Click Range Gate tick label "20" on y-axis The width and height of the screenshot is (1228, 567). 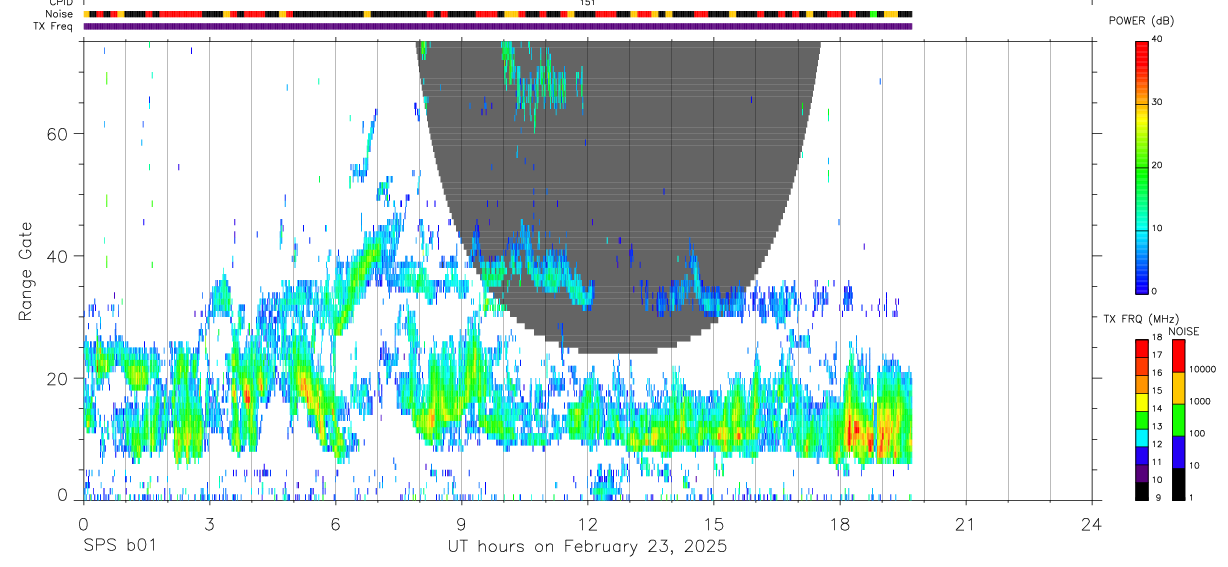click(57, 378)
